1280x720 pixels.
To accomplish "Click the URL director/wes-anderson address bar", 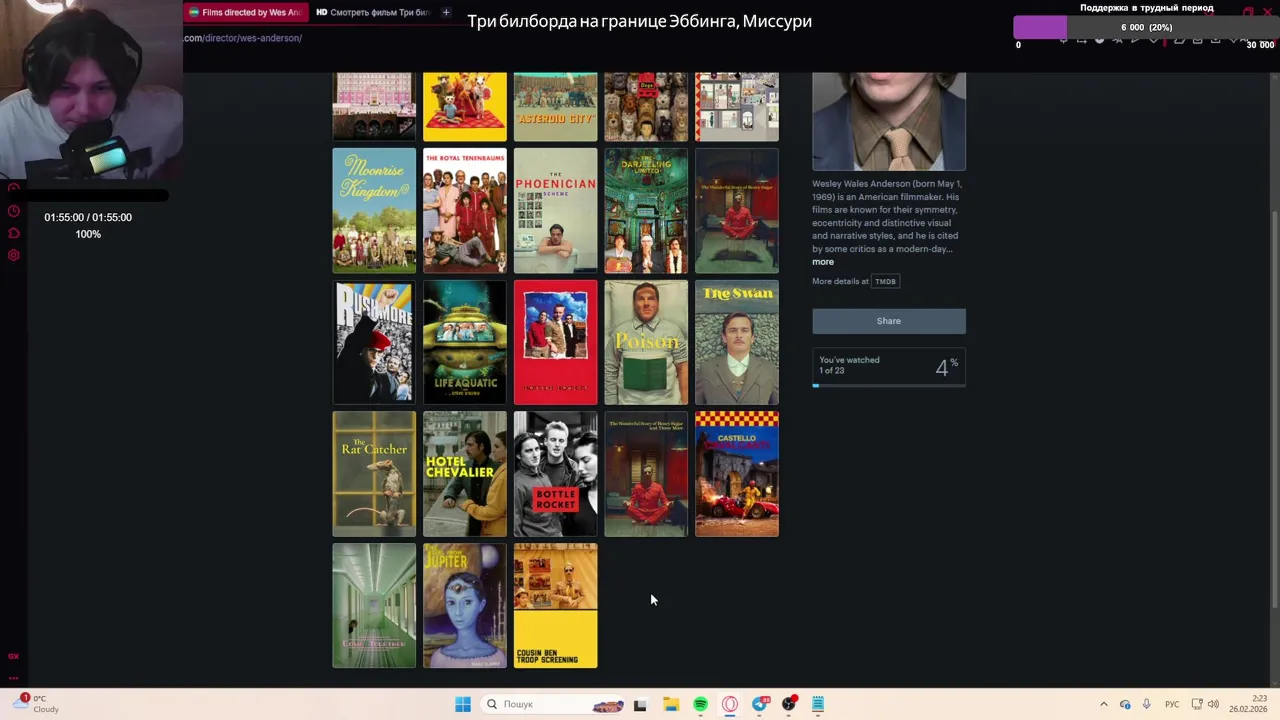I will coord(243,38).
